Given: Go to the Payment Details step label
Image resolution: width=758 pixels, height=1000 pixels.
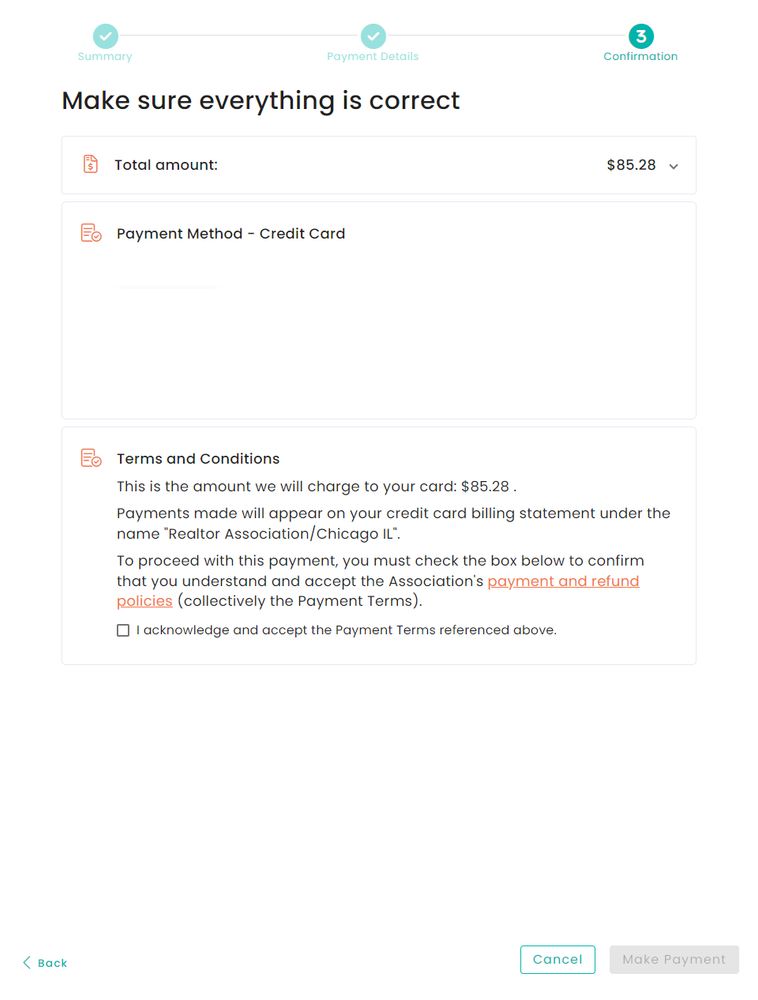Looking at the screenshot, I should tap(373, 56).
